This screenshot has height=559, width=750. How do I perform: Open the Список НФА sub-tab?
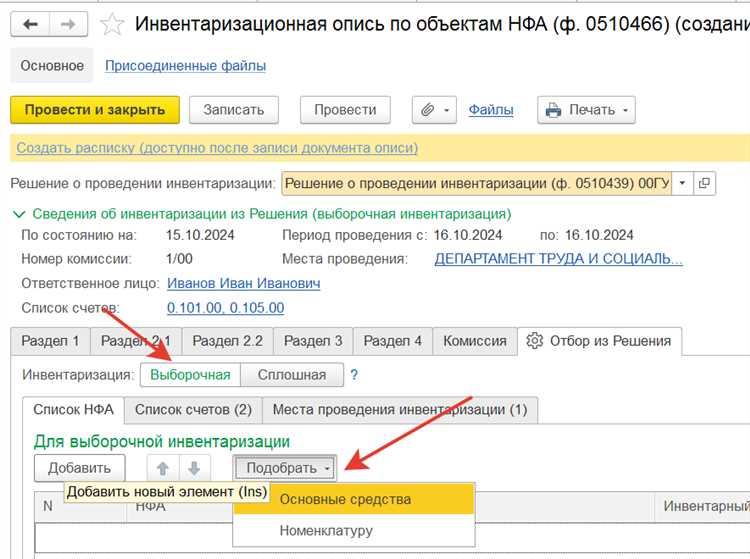(73, 410)
